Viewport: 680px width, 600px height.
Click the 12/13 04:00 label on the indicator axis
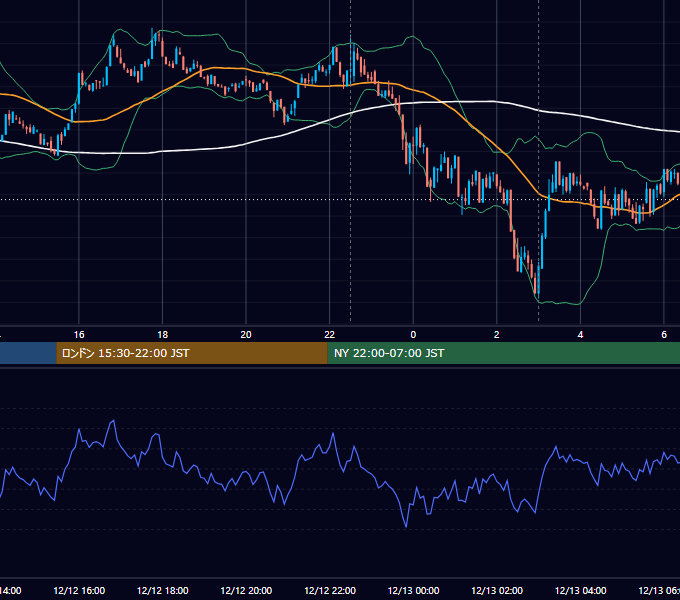(x=580, y=590)
